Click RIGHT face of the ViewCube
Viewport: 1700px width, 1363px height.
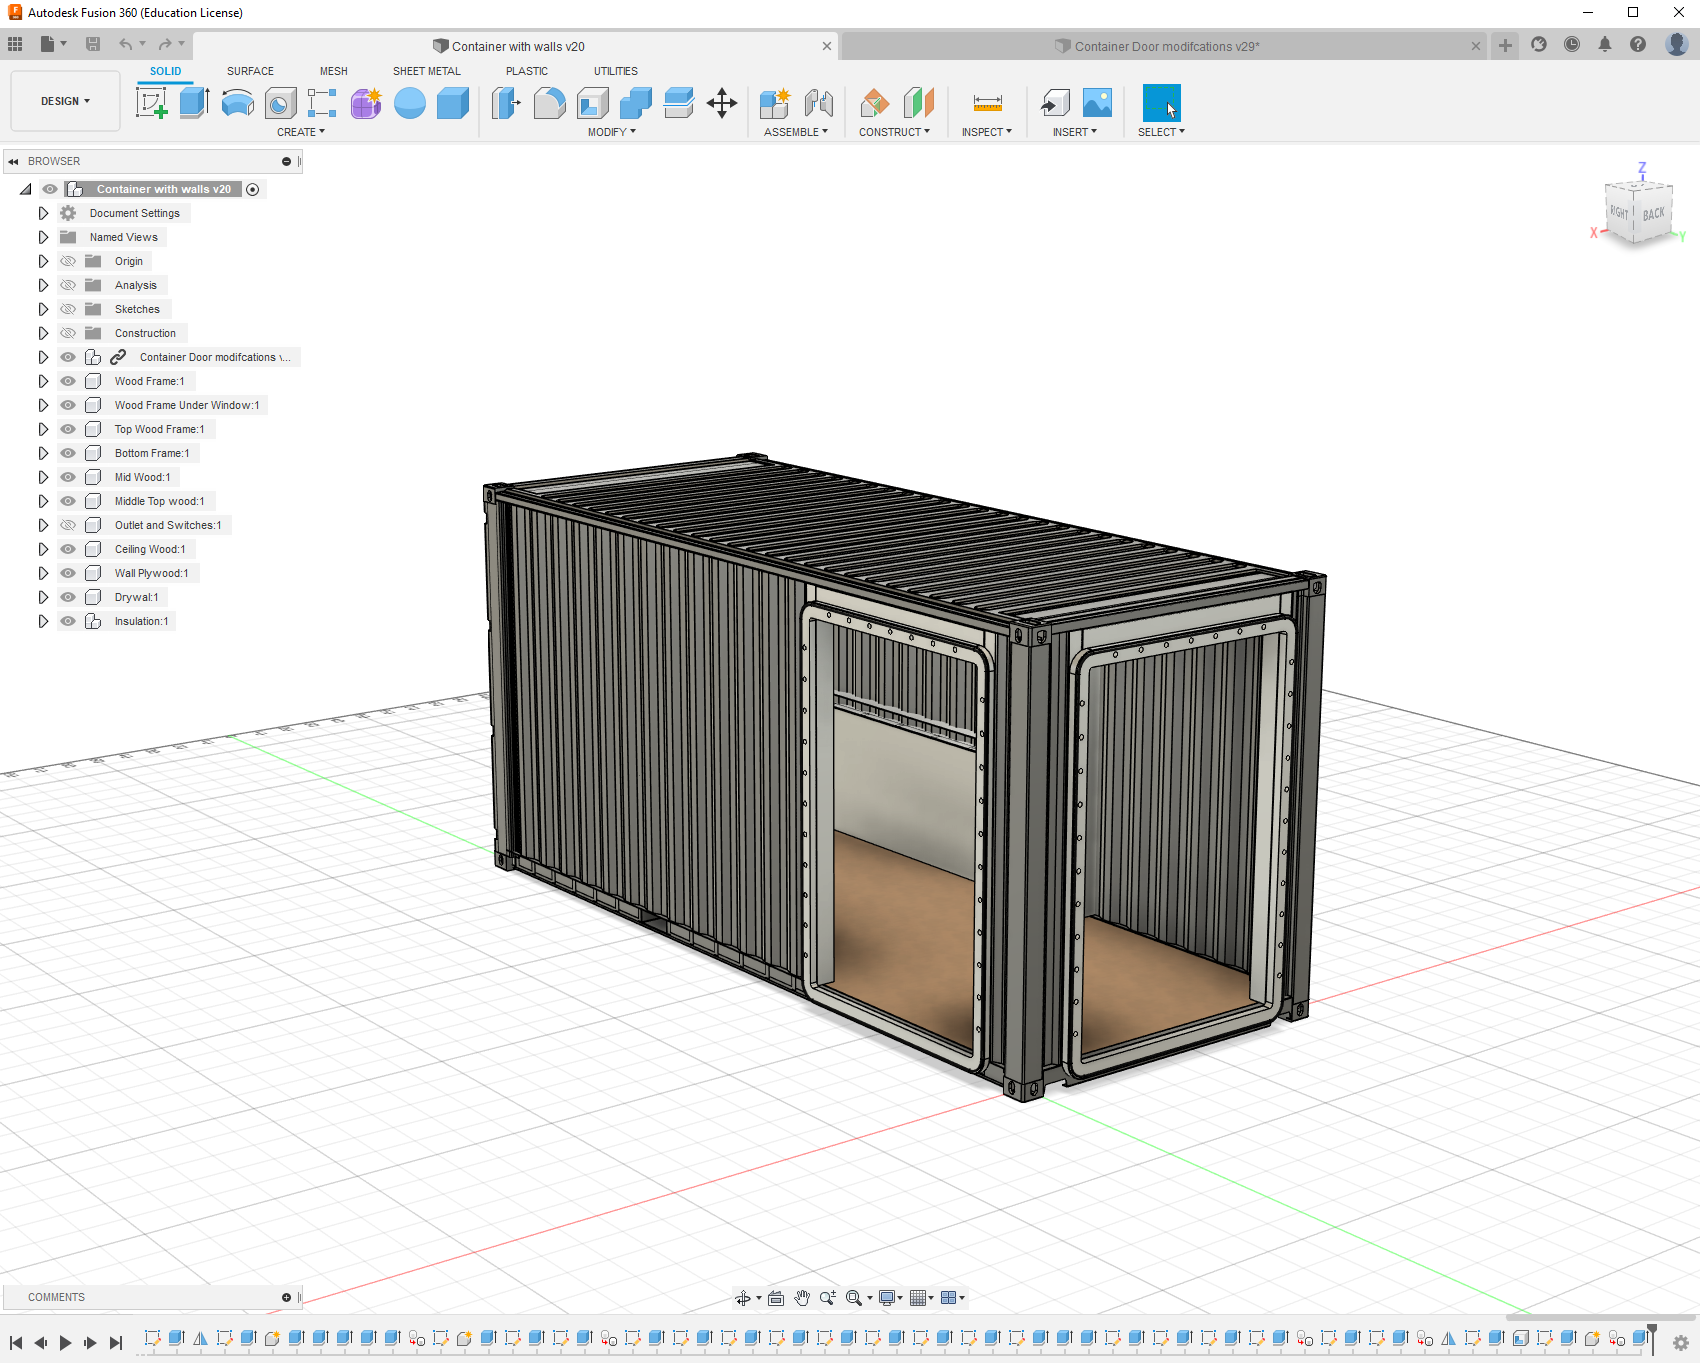click(1620, 213)
